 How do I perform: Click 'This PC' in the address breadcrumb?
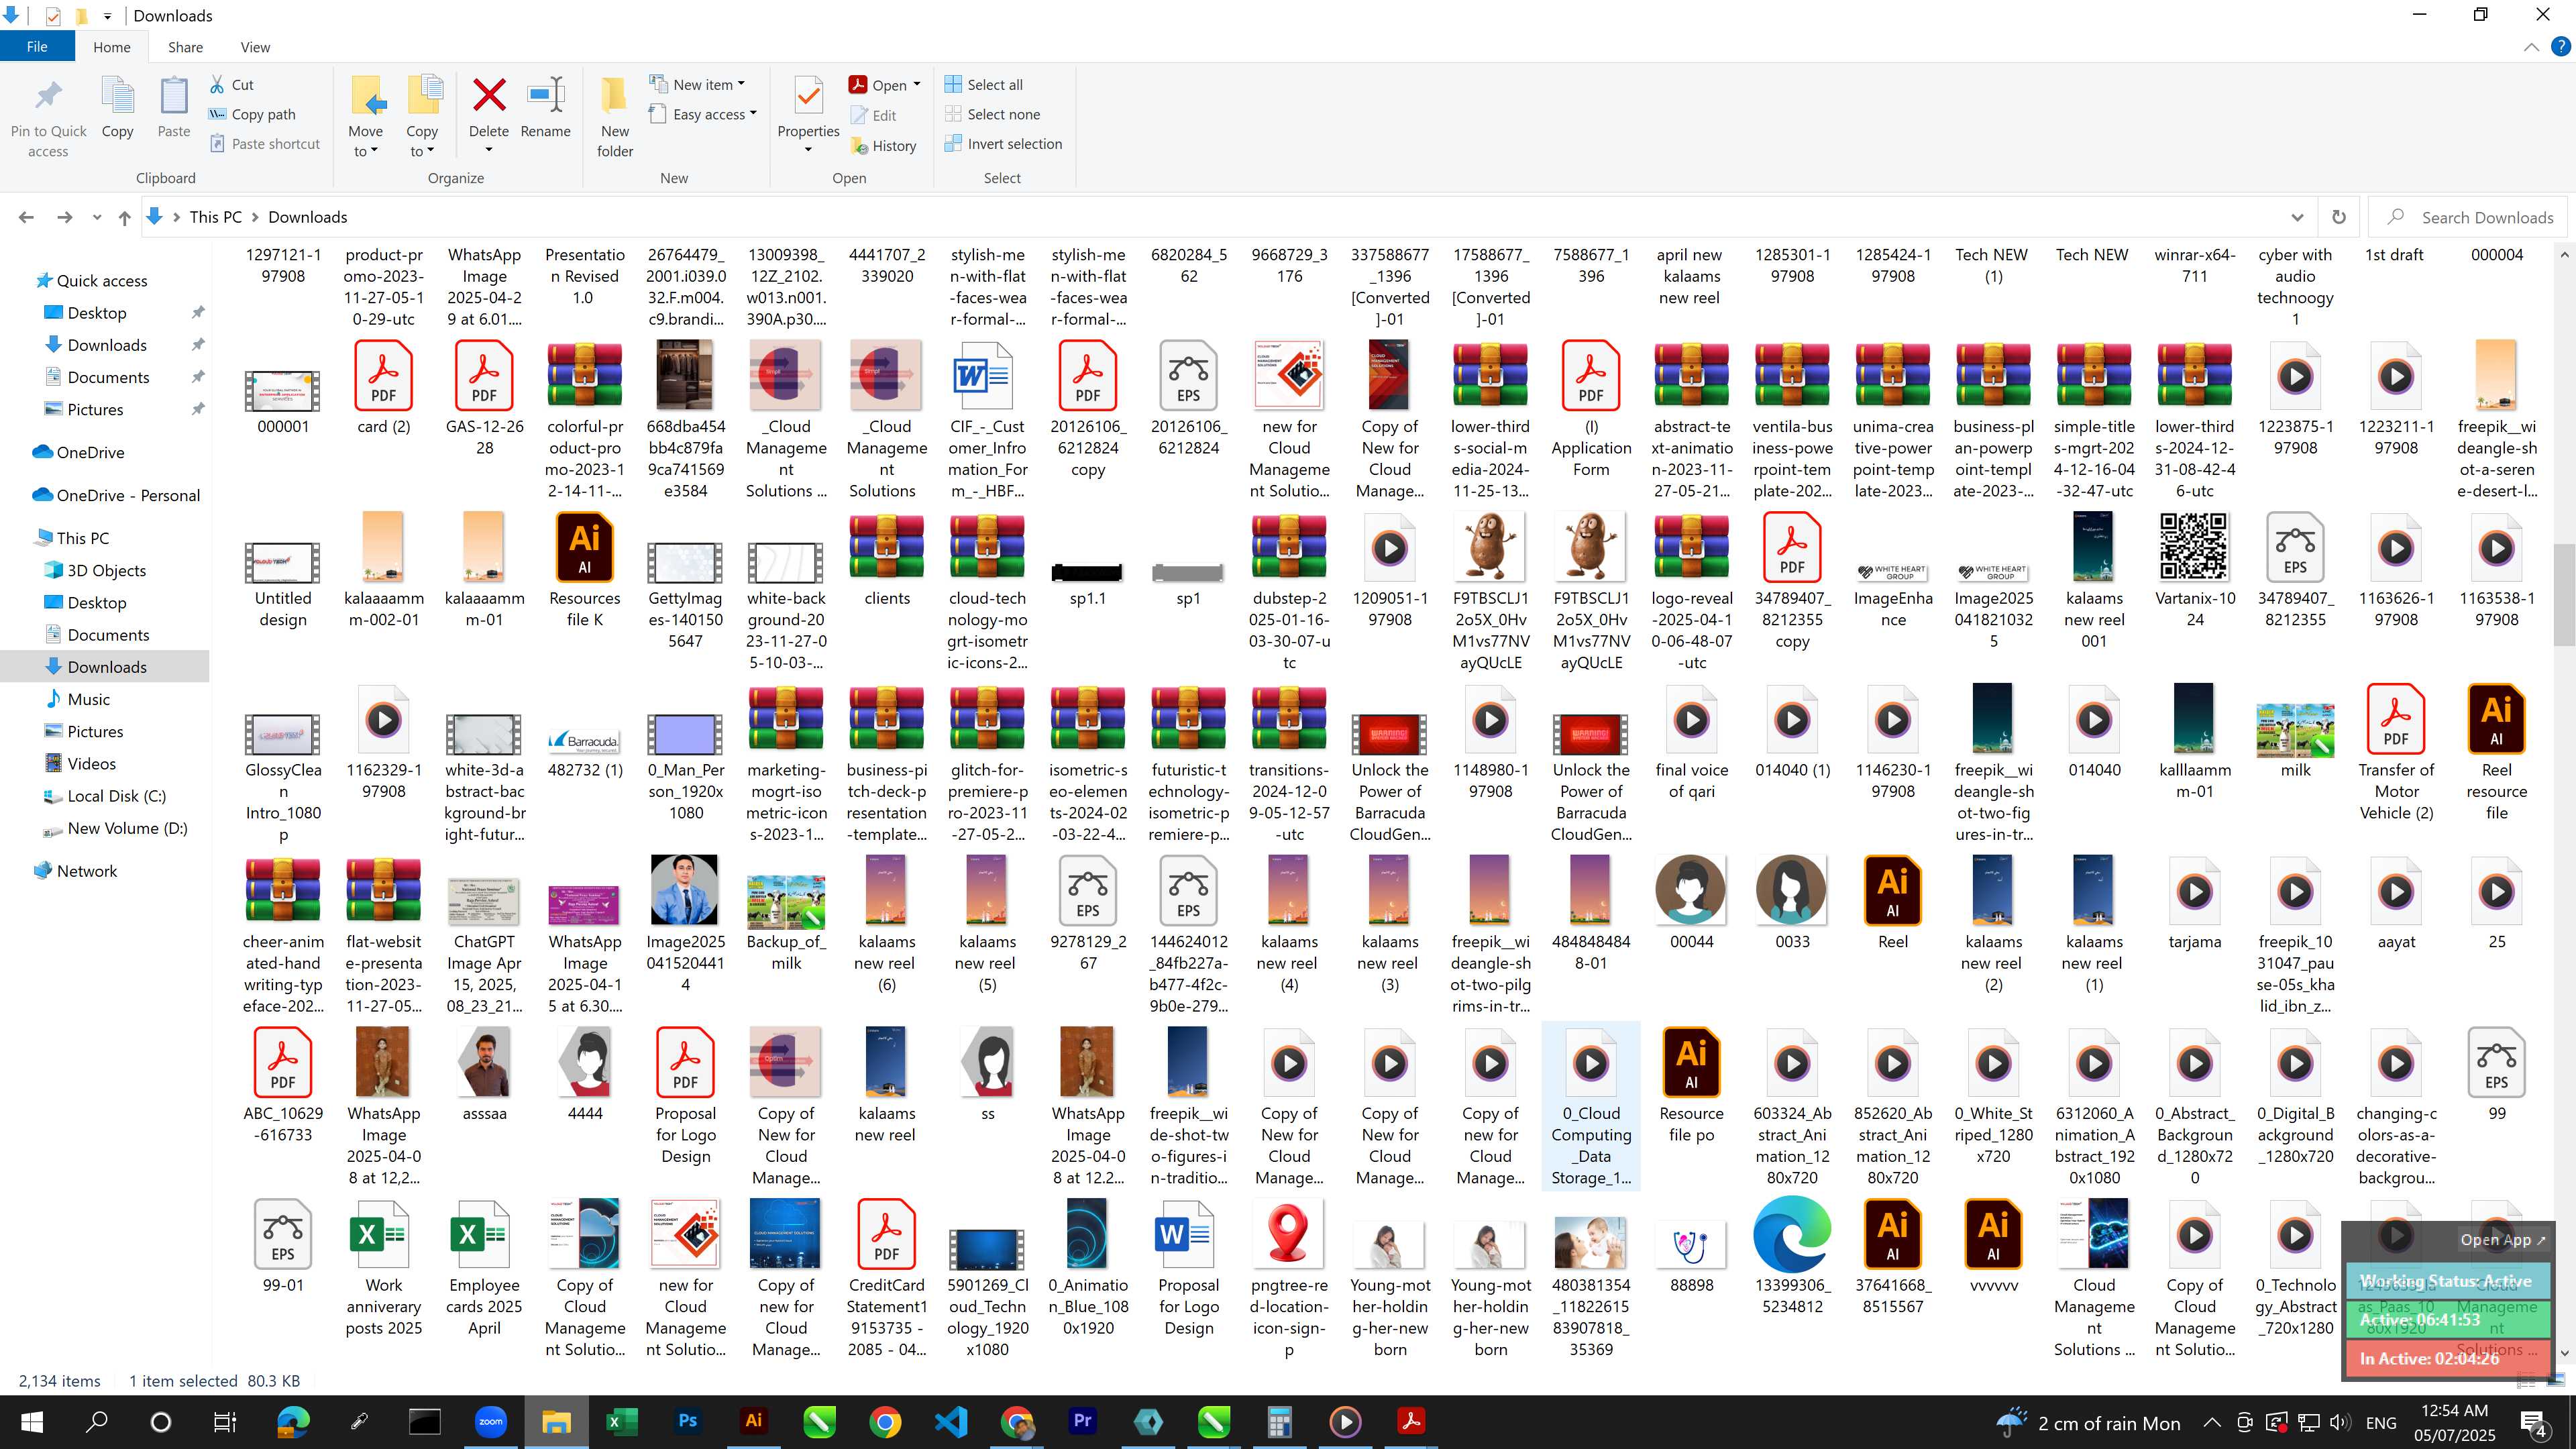(x=215, y=217)
